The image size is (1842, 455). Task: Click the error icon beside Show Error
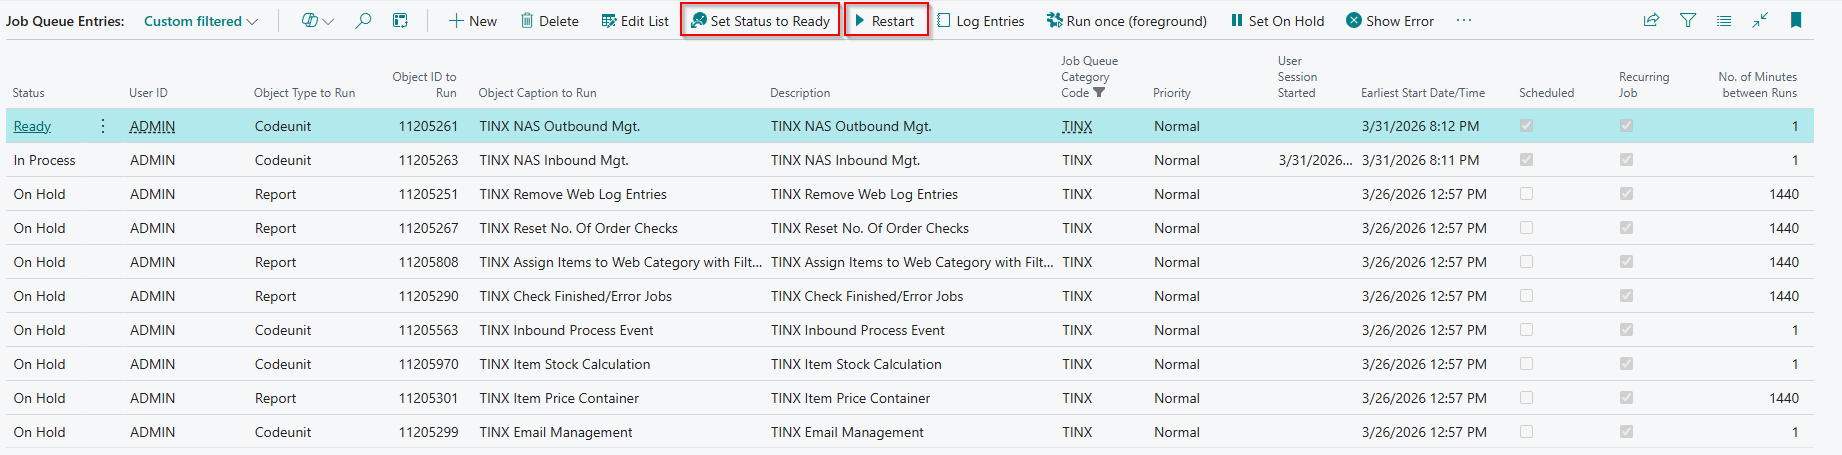click(1354, 20)
